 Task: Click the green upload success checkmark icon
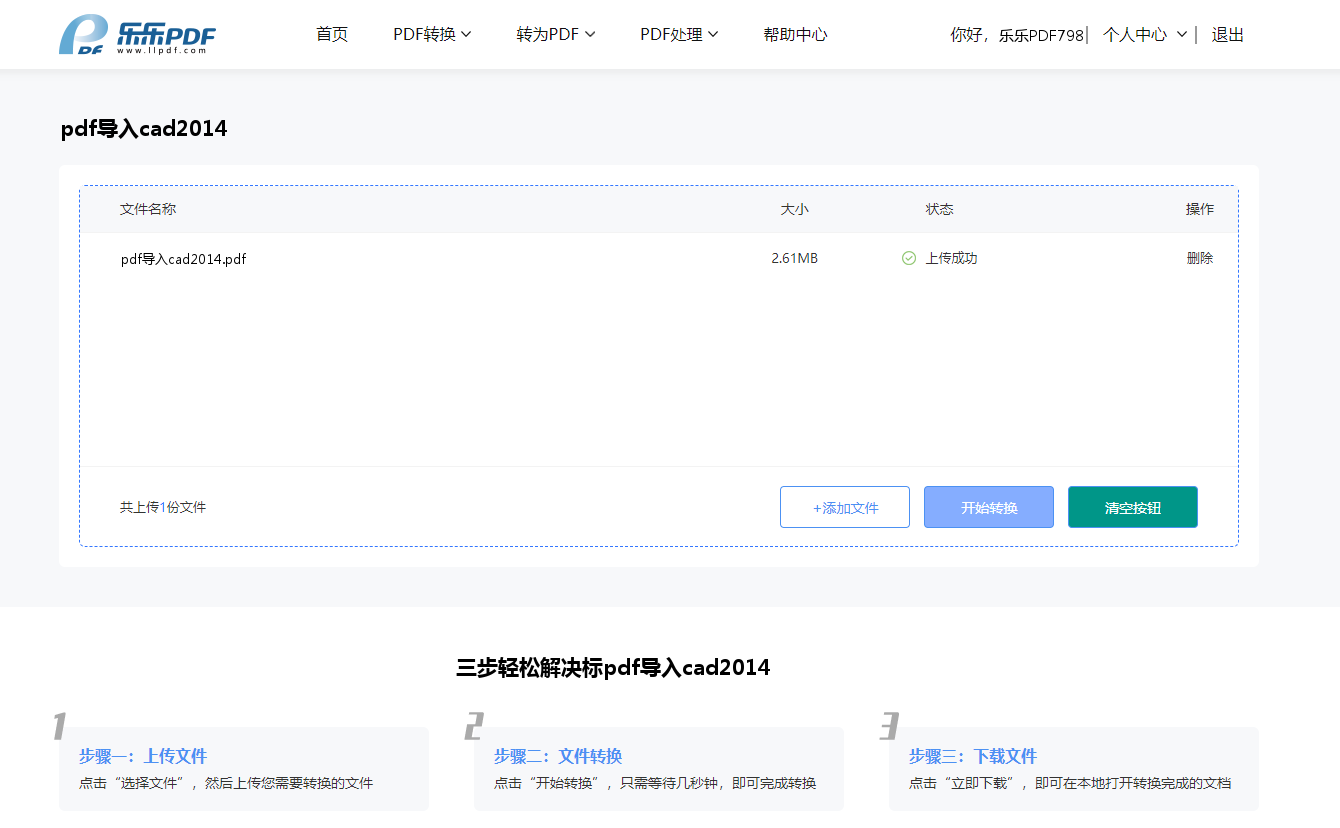pyautogui.click(x=909, y=258)
